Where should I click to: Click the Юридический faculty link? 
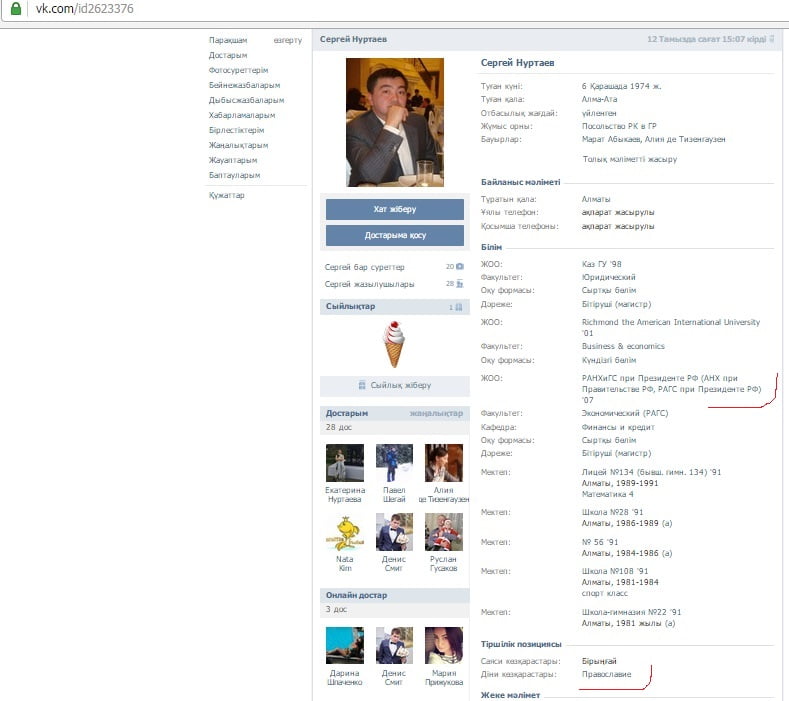tap(608, 277)
